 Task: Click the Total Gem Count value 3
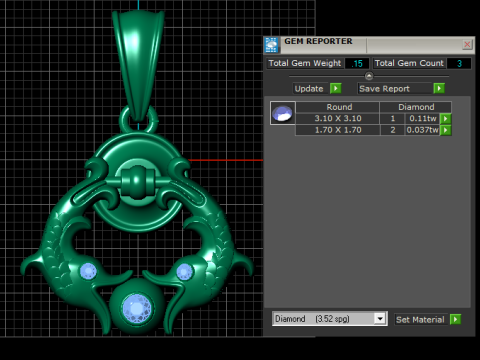459,63
